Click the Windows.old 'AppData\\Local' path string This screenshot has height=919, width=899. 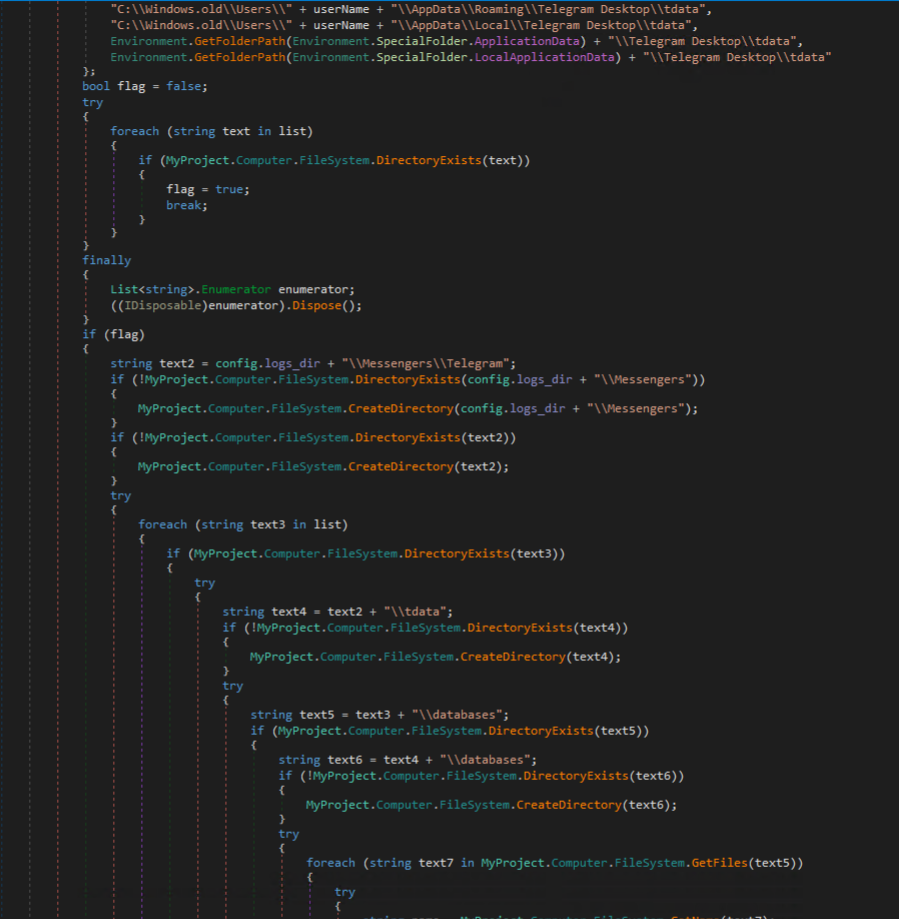541,25
